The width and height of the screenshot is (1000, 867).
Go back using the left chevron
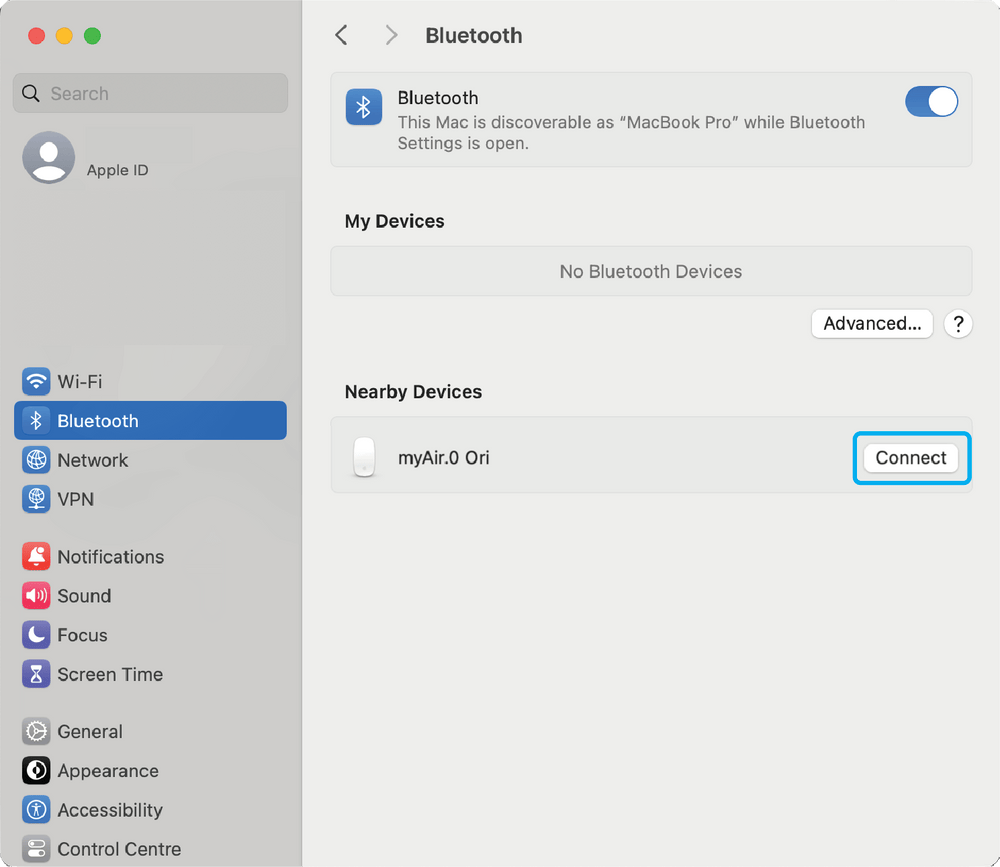click(341, 36)
